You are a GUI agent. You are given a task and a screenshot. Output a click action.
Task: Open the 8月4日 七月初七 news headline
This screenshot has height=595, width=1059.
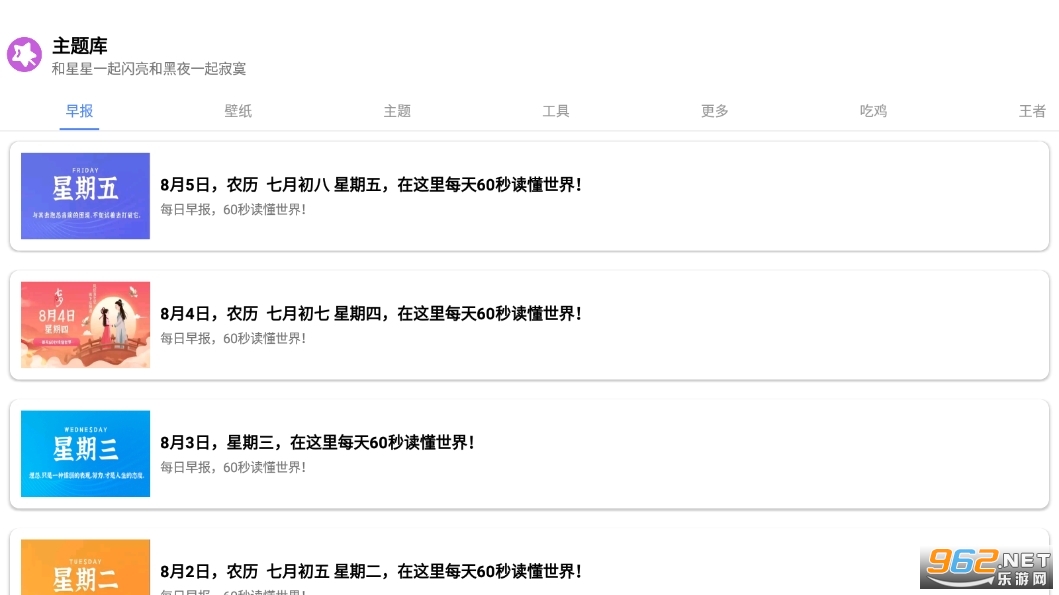point(371,313)
